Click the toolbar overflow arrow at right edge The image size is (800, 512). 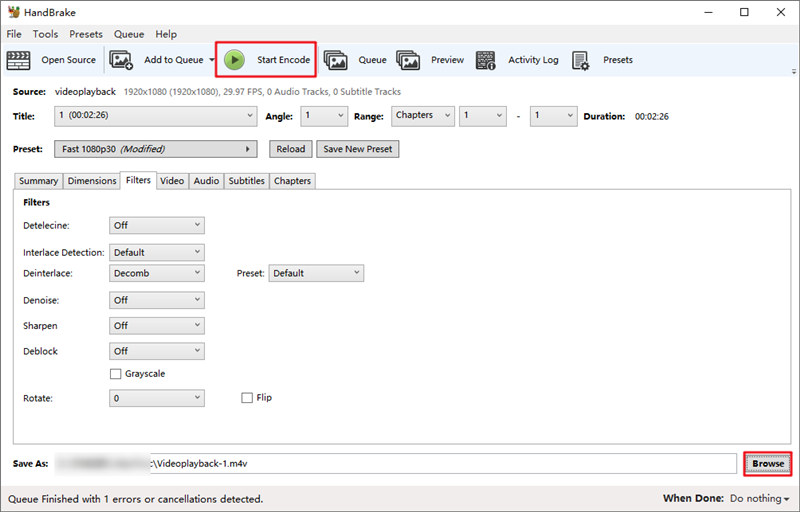tap(794, 72)
